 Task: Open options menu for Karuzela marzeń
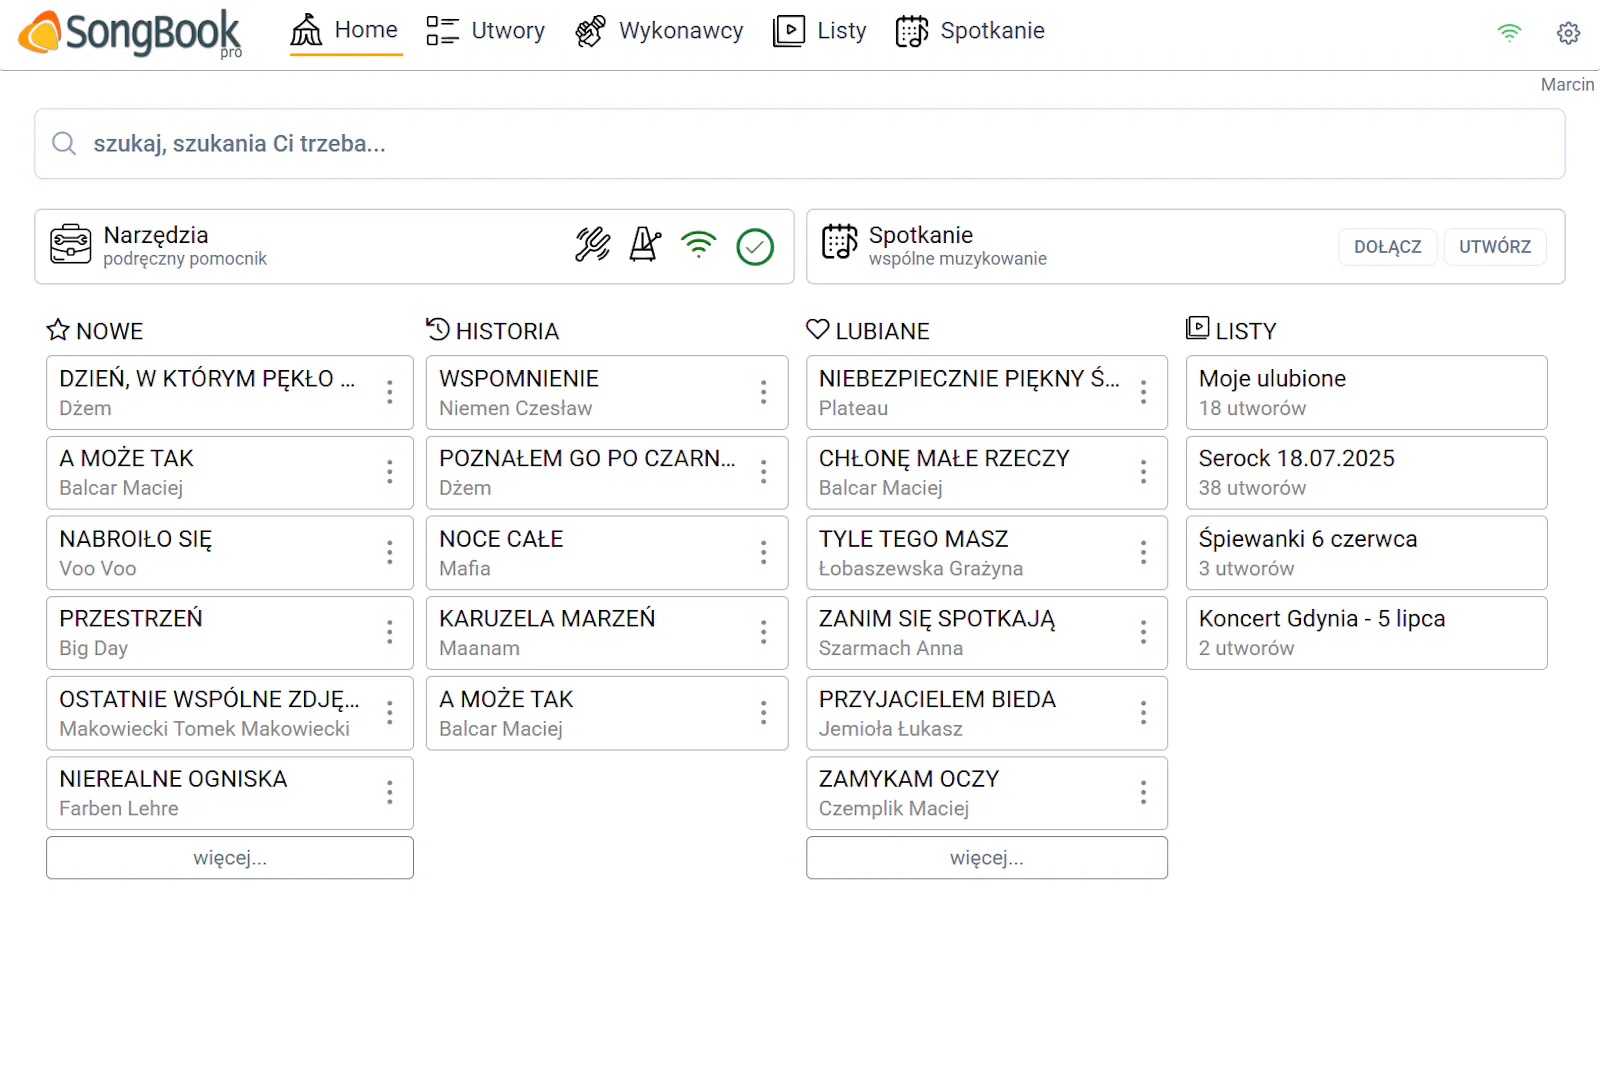[763, 632]
